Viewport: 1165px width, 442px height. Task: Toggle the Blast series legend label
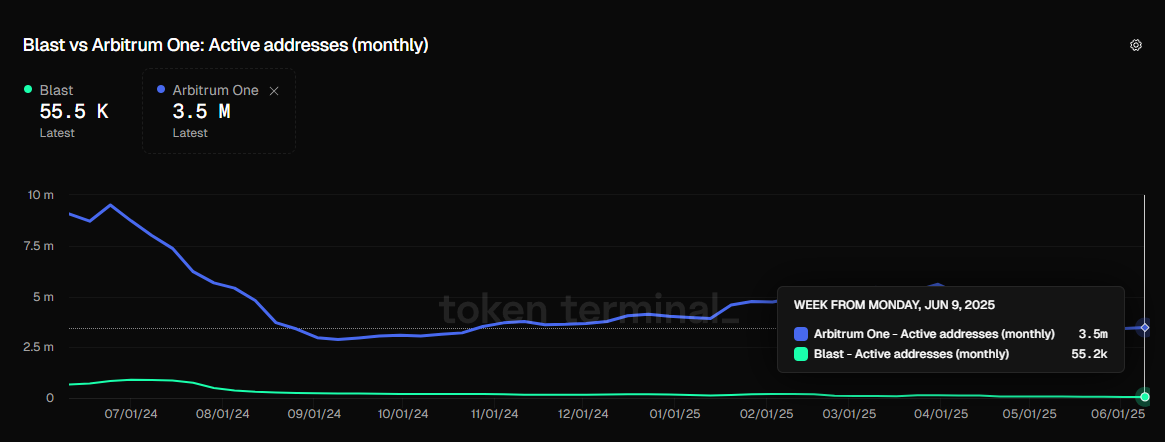[x=56, y=90]
